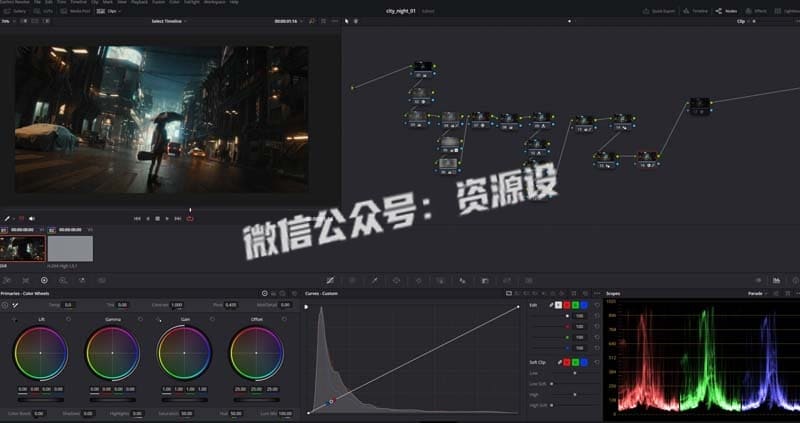Image resolution: width=800 pixels, height=423 pixels.
Task: Open the Gallery panel
Action: pyautogui.click(x=15, y=11)
